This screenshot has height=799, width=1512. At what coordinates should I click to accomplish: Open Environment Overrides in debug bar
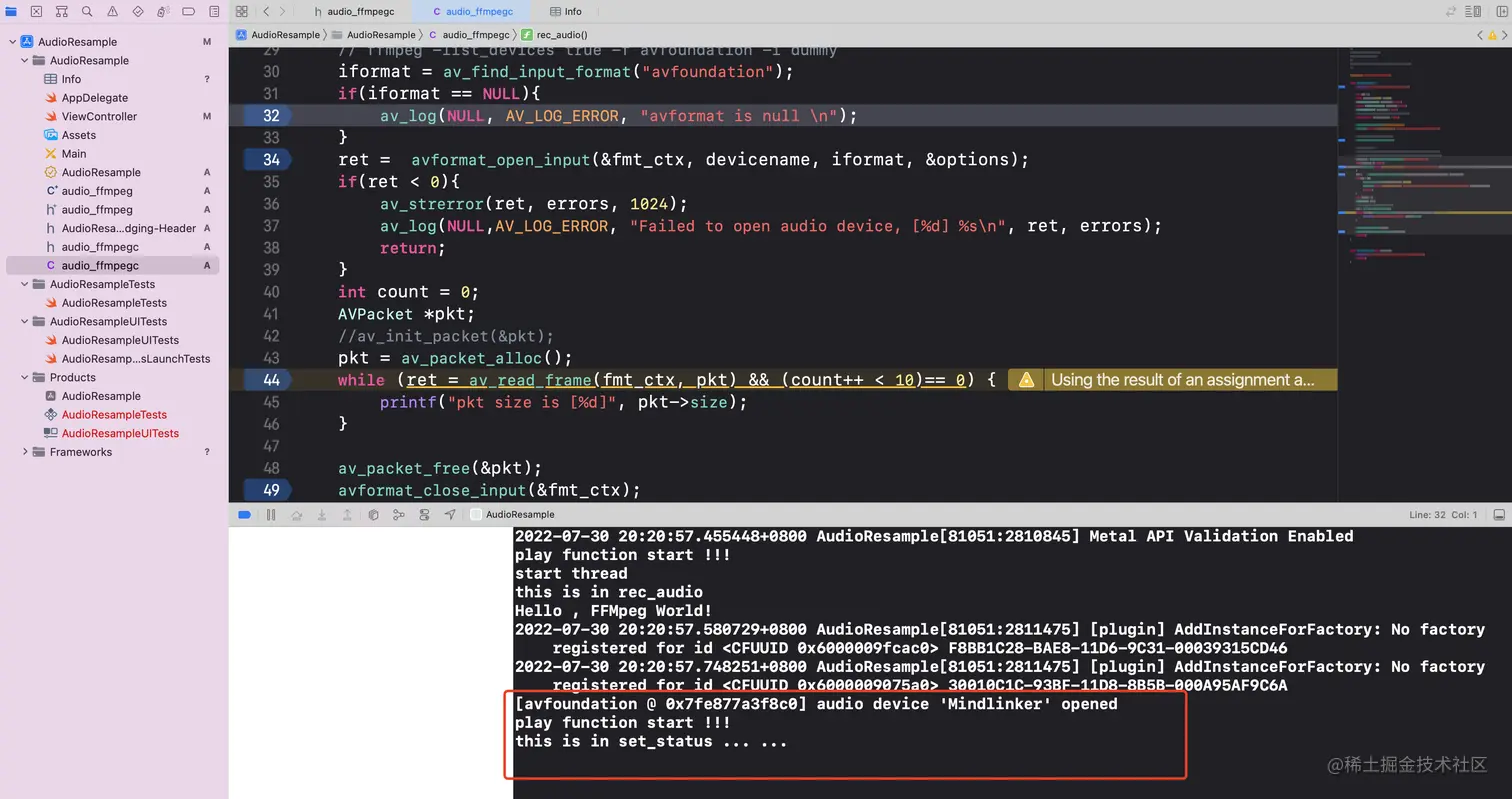click(x=424, y=515)
